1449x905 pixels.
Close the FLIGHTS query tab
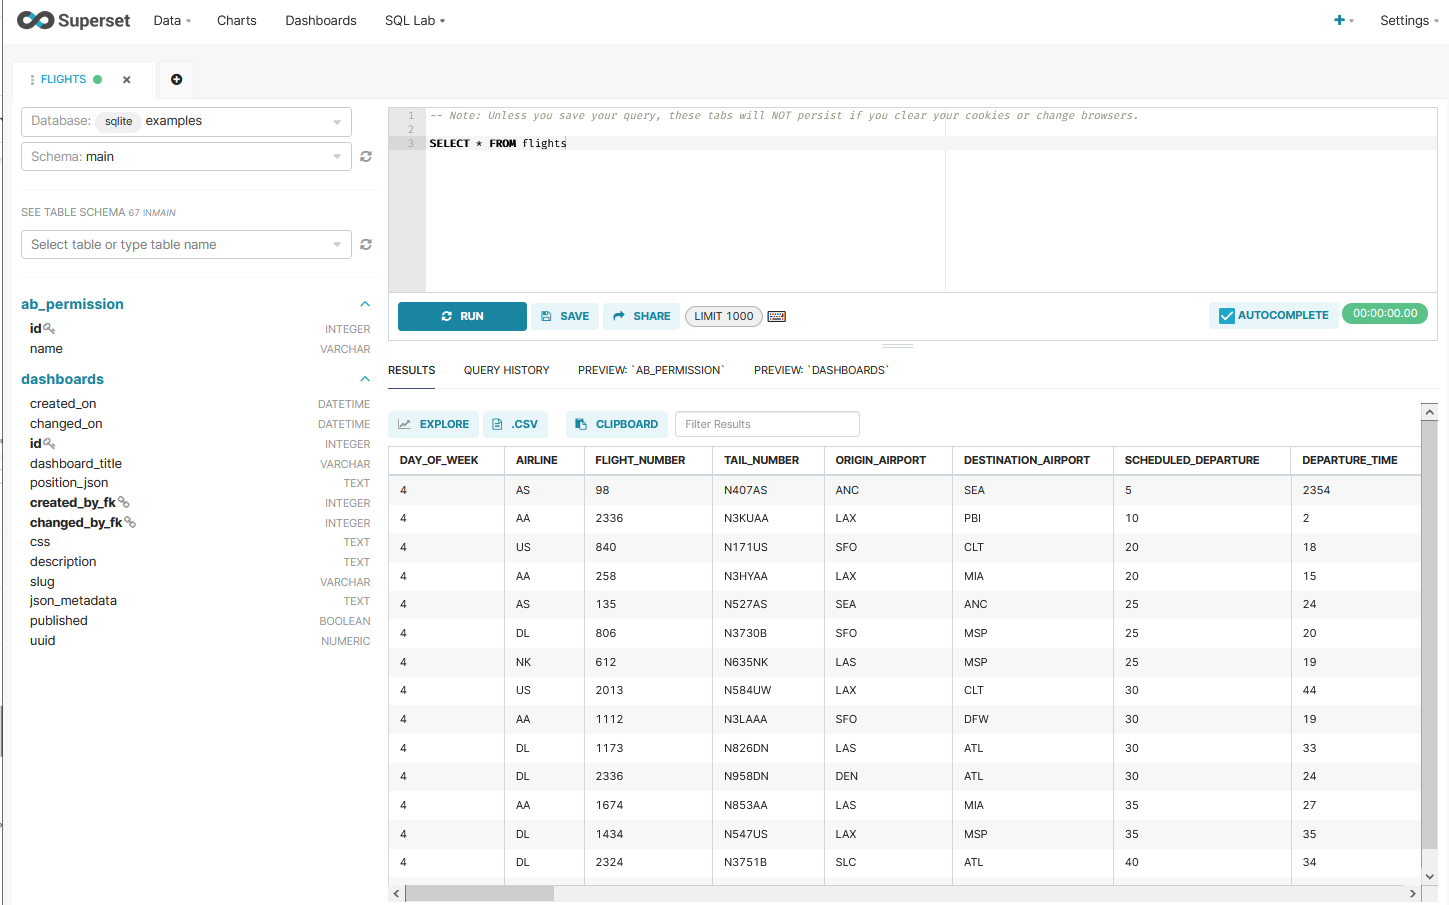coord(127,80)
